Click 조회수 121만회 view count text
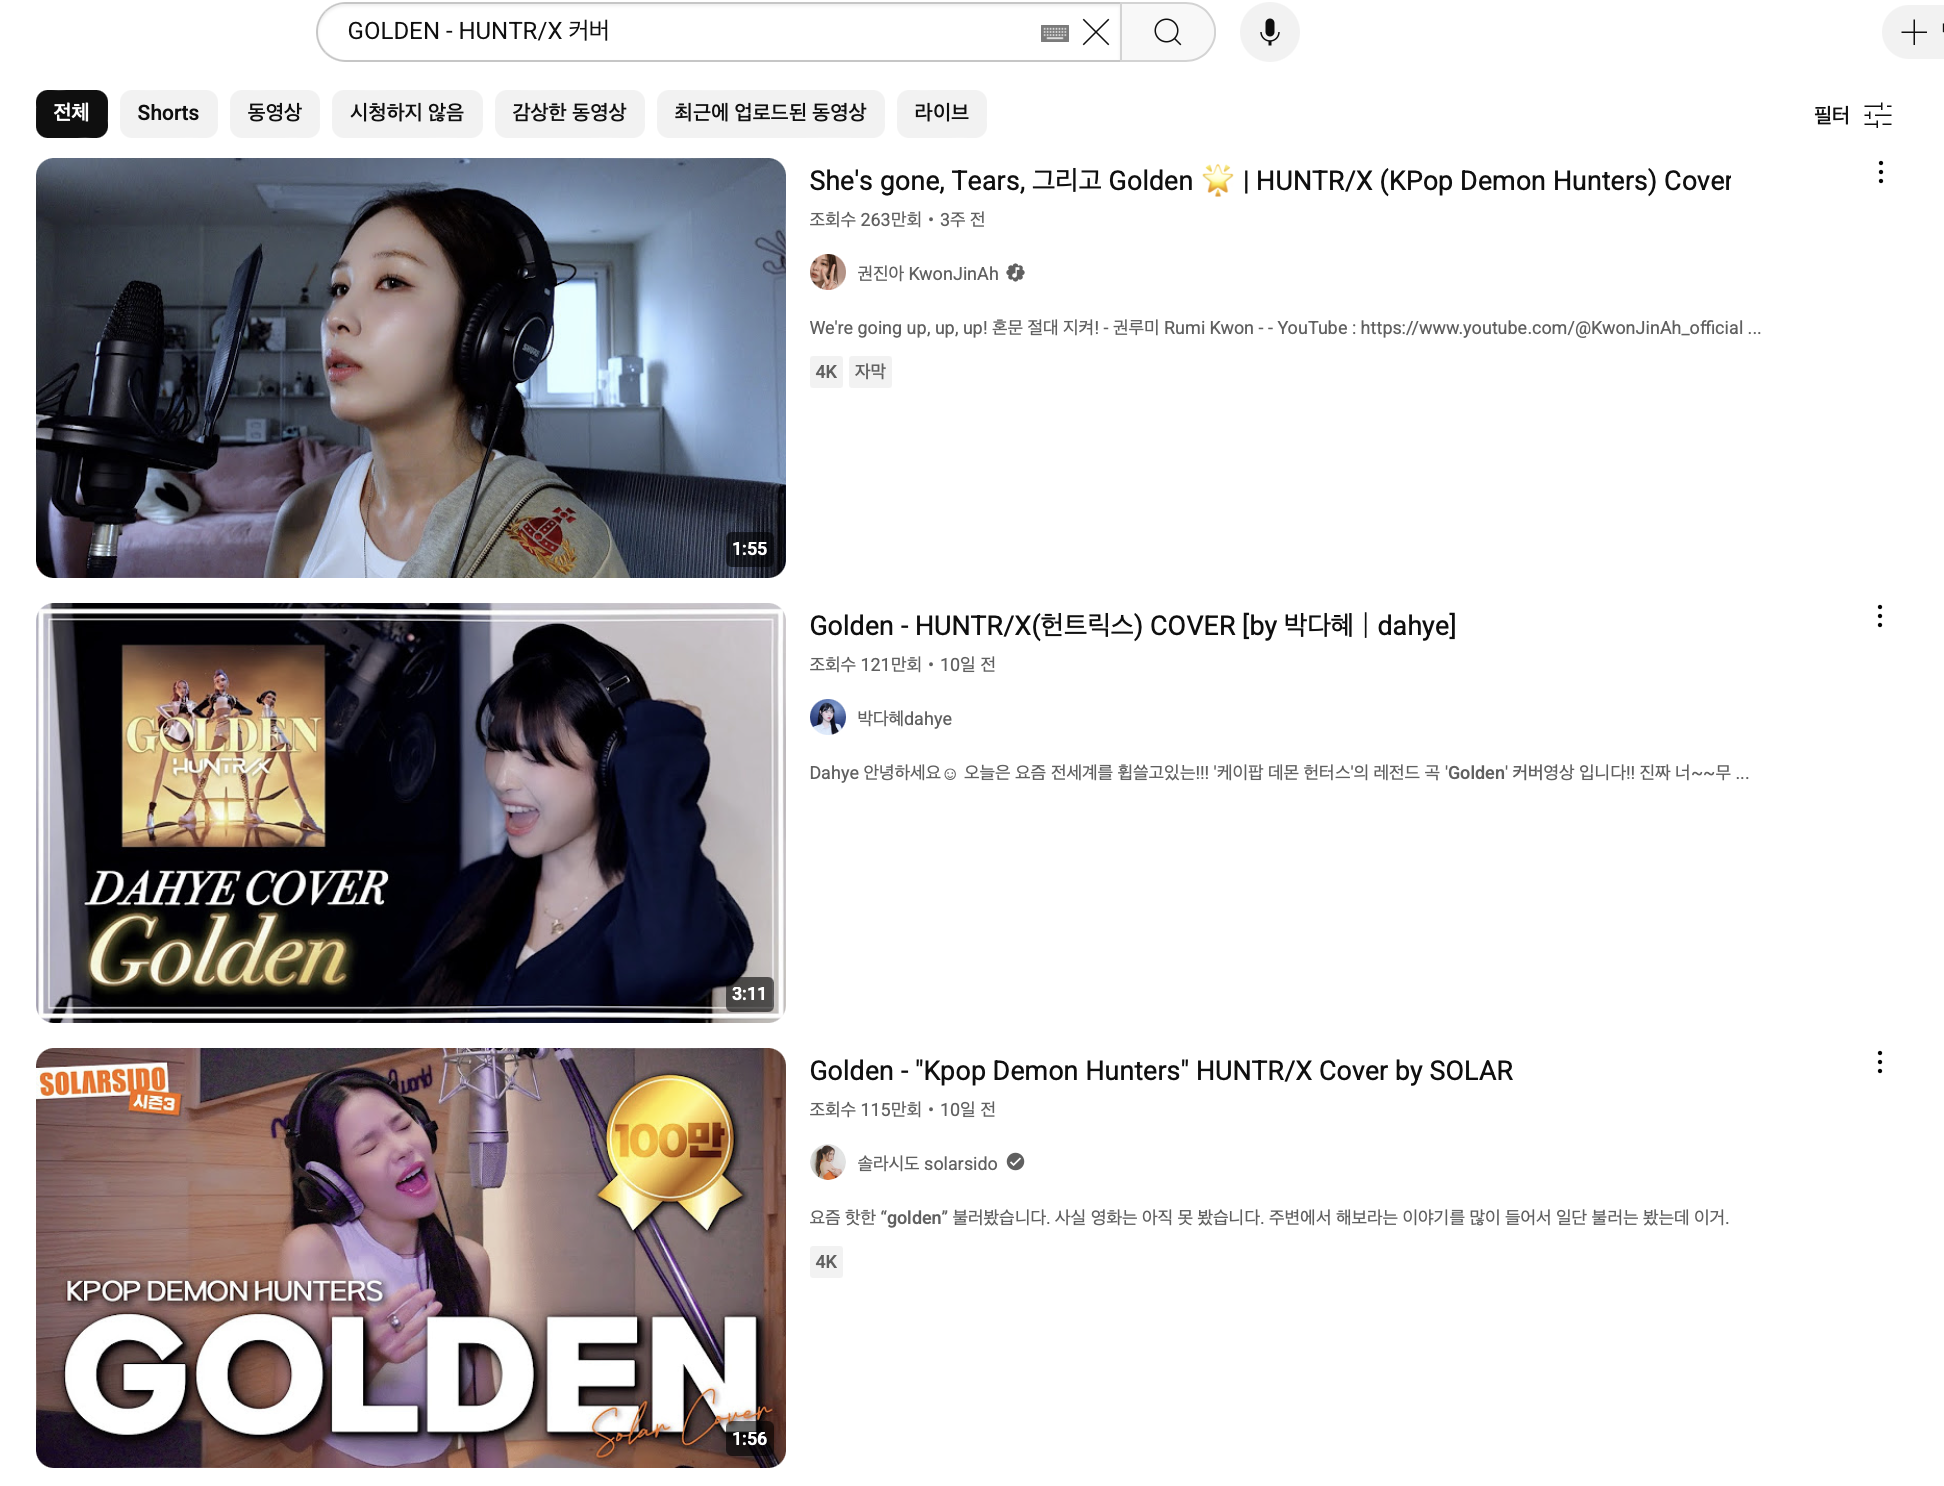Viewport: 1944px width, 1486px height. pos(865,664)
